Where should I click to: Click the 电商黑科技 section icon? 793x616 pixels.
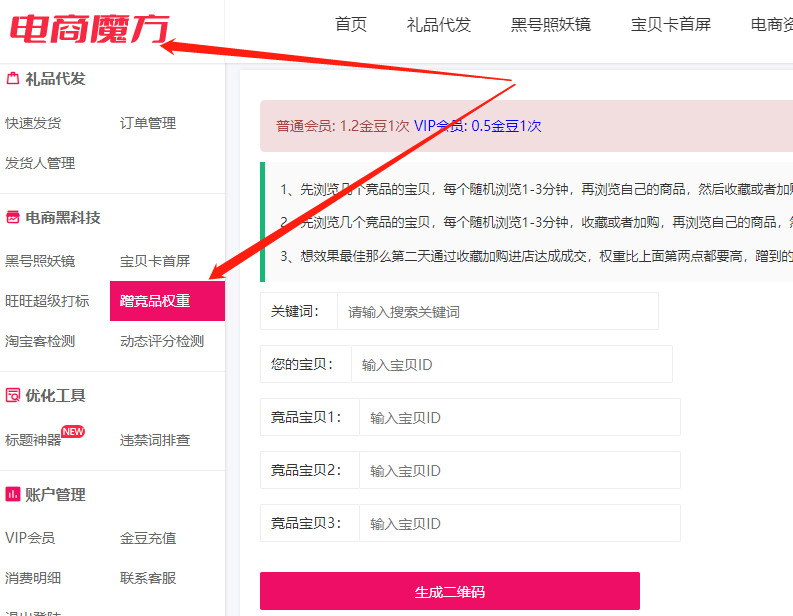pyautogui.click(x=13, y=217)
